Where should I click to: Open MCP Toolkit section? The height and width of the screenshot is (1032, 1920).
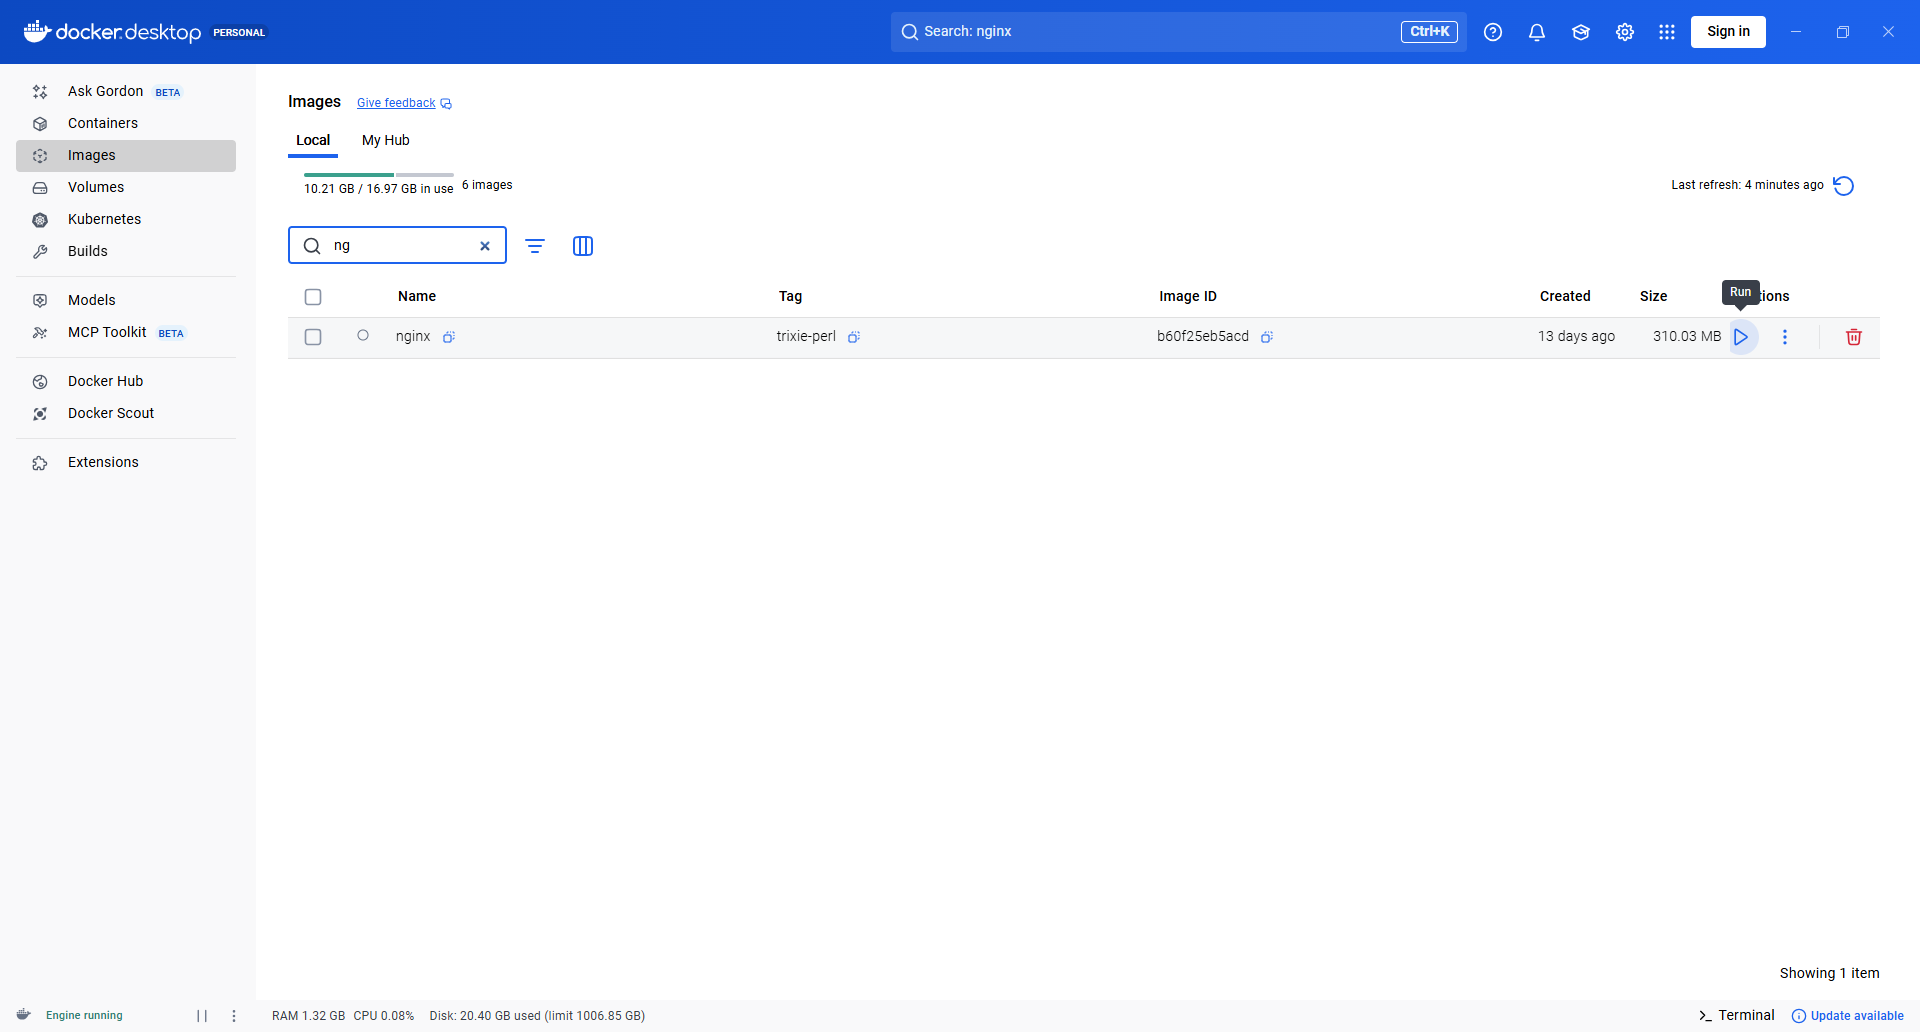126,332
